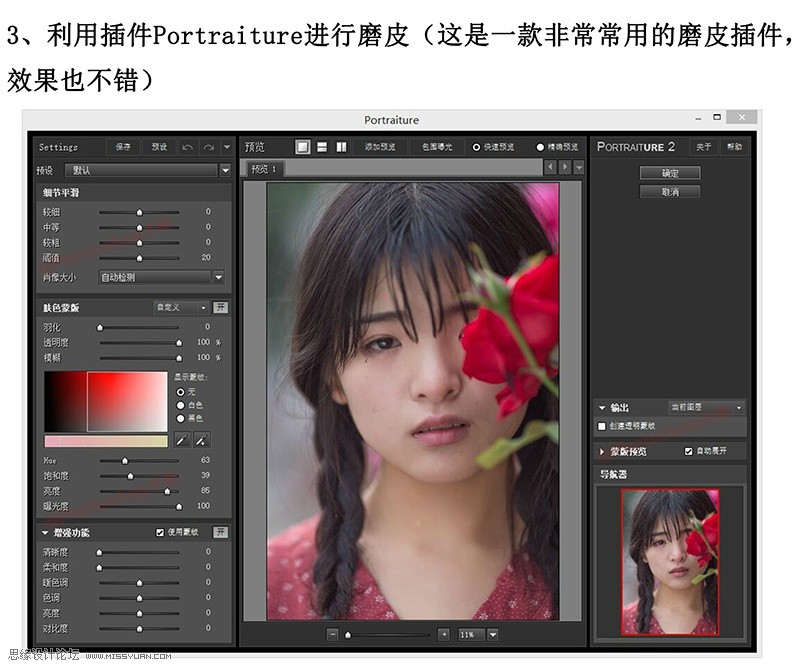Screen dimensions: 800x671
Task: Zoom in preview with plus button
Action: [444, 635]
